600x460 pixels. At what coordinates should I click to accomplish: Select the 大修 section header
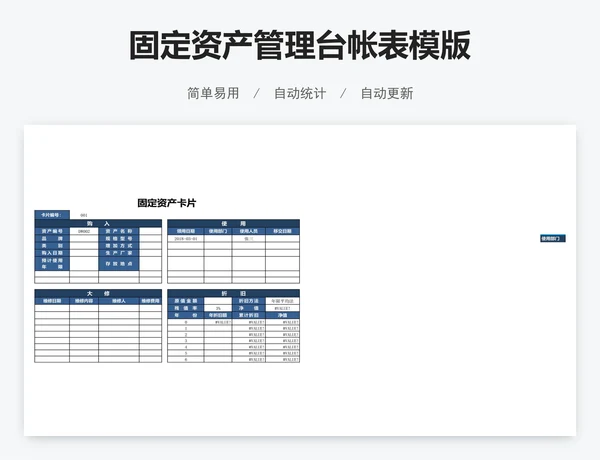(98, 294)
